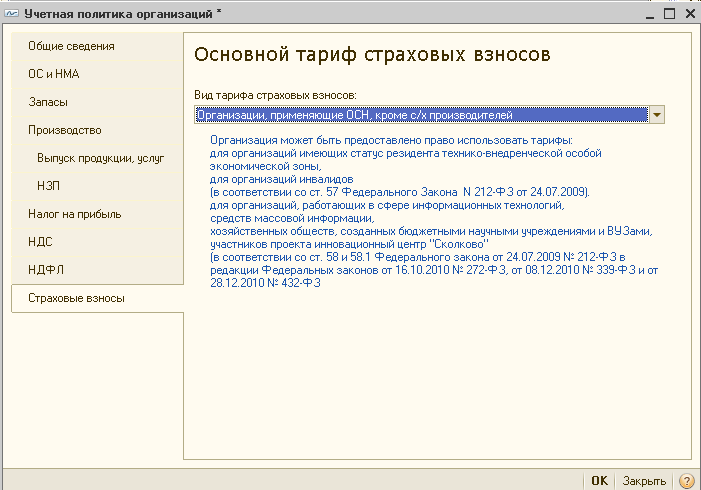Click the line 'для организаций инвалидов'
This screenshot has height=490, width=701.
(282, 179)
